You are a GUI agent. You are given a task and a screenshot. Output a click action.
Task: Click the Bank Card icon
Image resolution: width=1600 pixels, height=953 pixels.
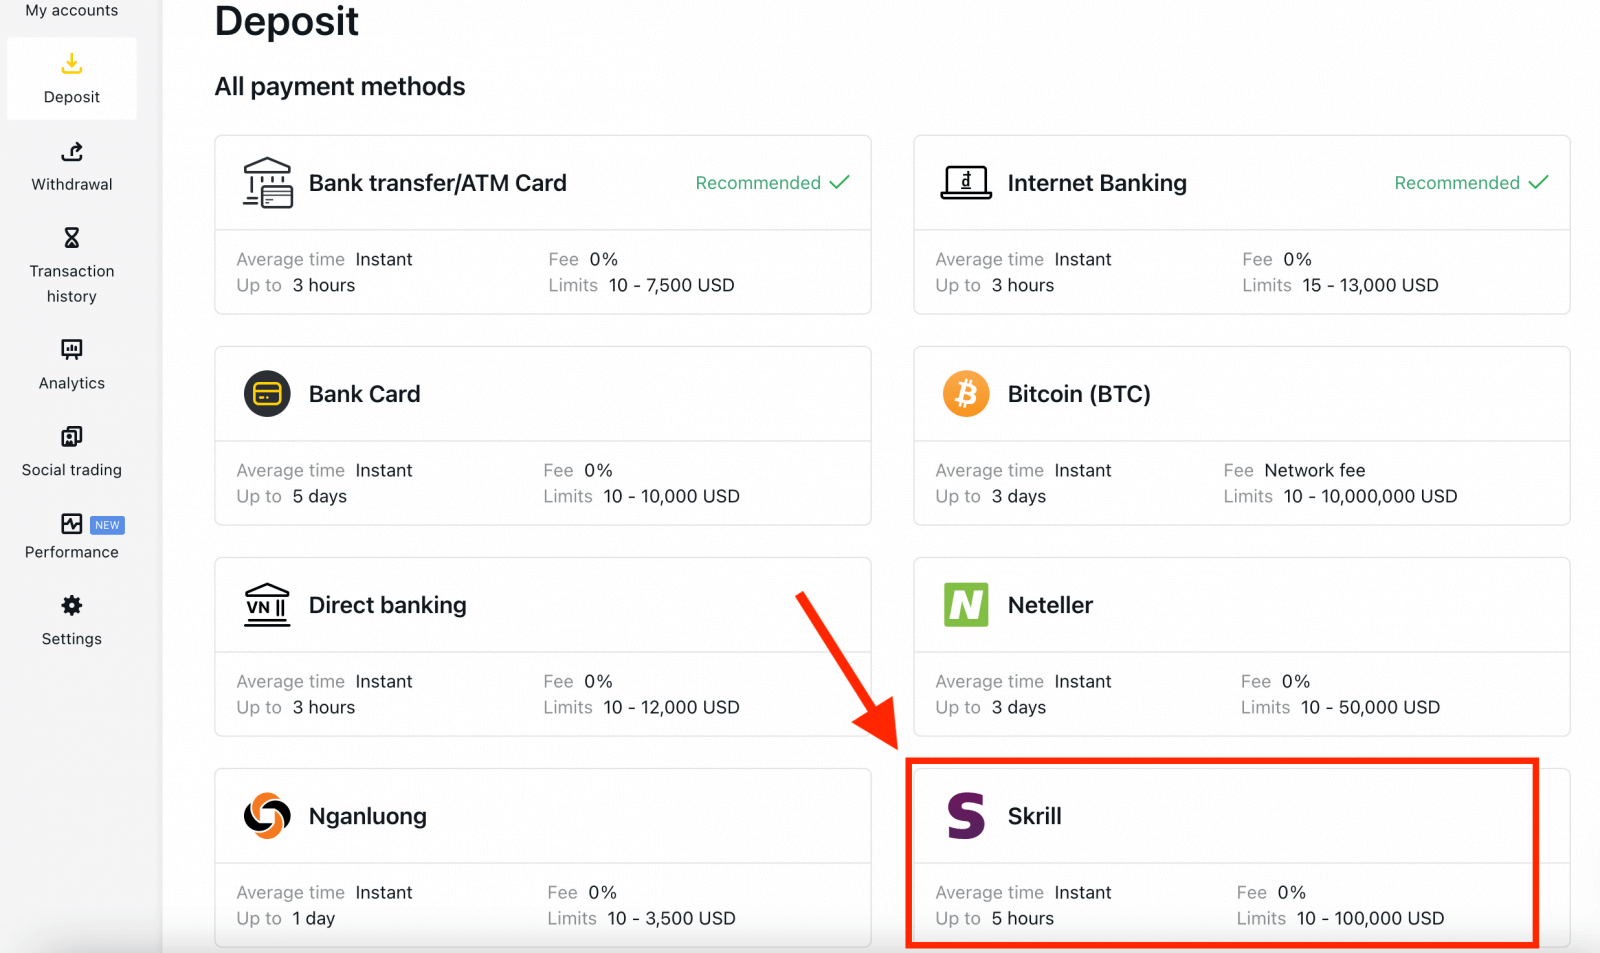tap(267, 394)
